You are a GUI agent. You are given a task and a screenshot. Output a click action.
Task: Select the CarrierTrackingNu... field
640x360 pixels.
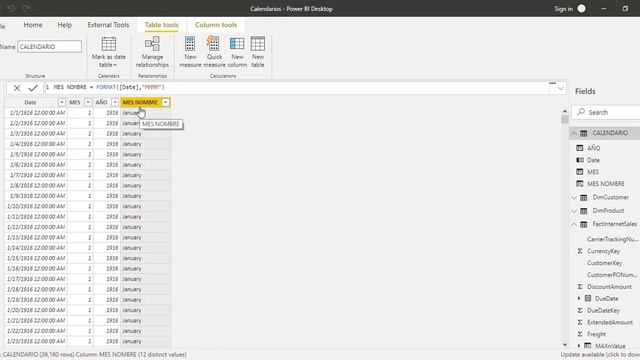coord(612,239)
